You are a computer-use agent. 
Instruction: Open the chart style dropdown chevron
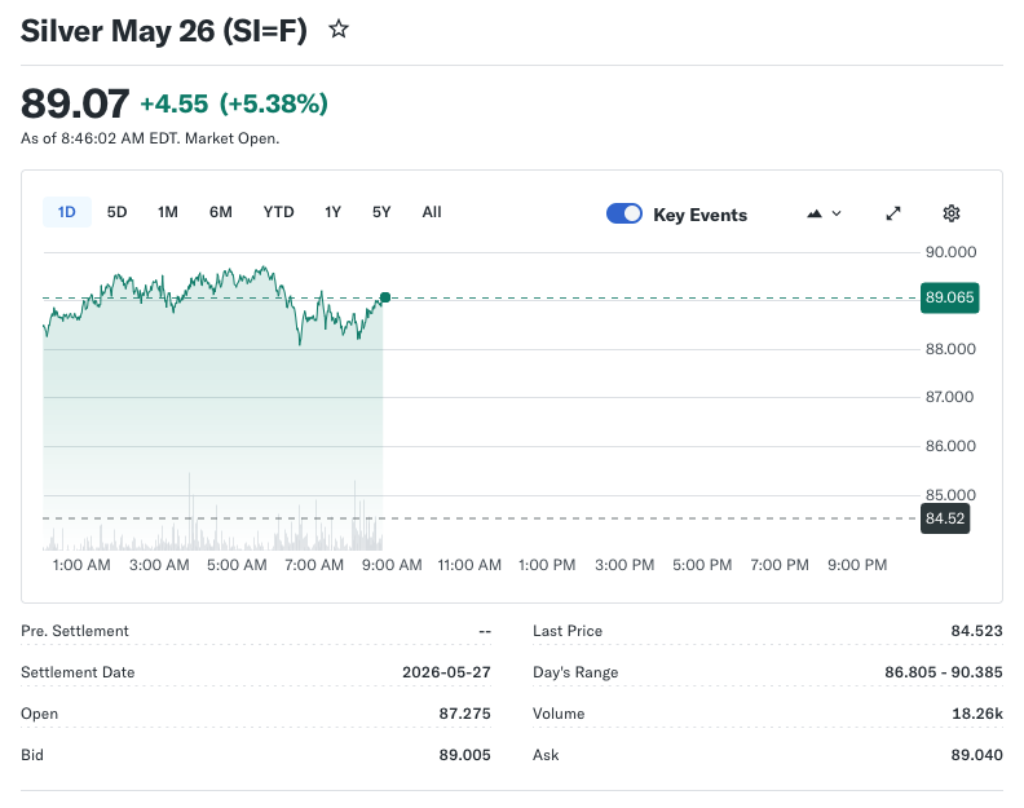tap(835, 214)
